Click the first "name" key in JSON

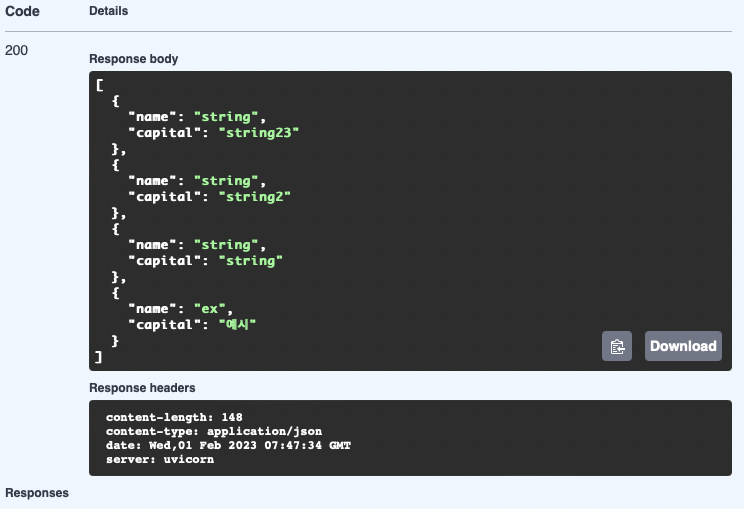point(152,117)
